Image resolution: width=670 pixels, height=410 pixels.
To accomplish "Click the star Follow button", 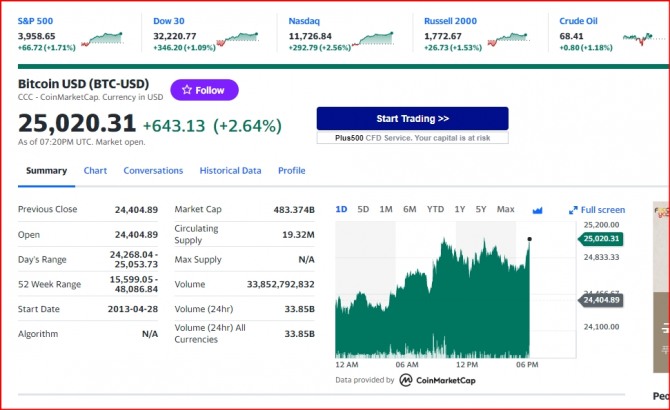I will (x=204, y=90).
